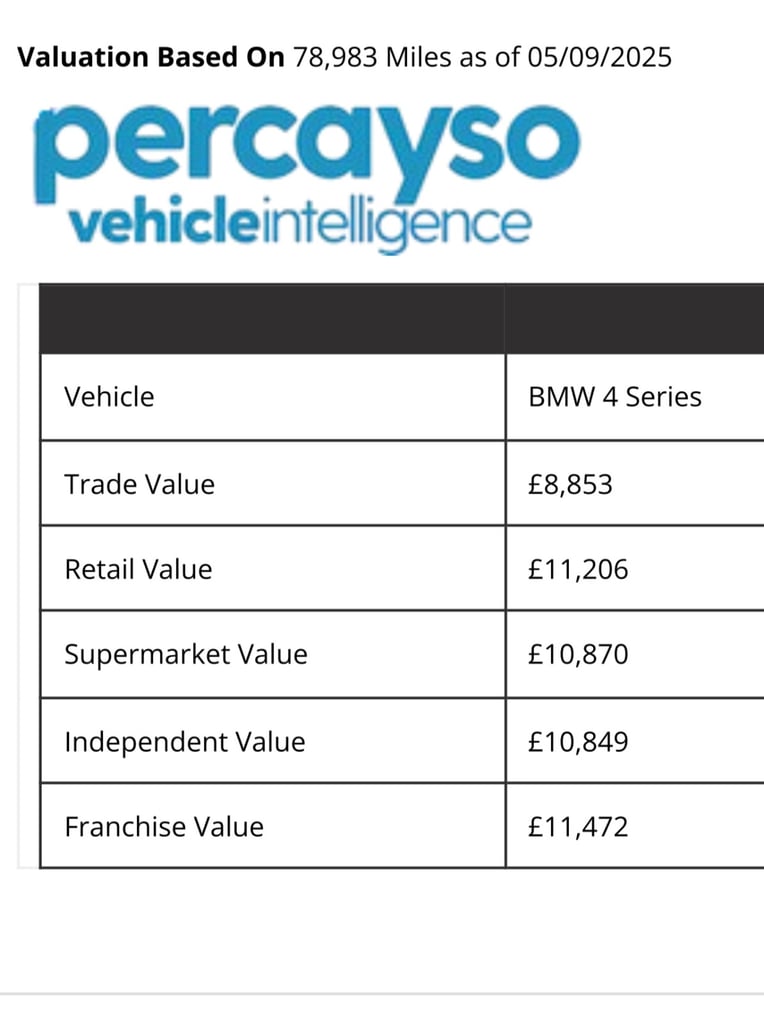Select the 78,983 Miles valuation text
The height and width of the screenshot is (1024, 764).
(x=372, y=57)
